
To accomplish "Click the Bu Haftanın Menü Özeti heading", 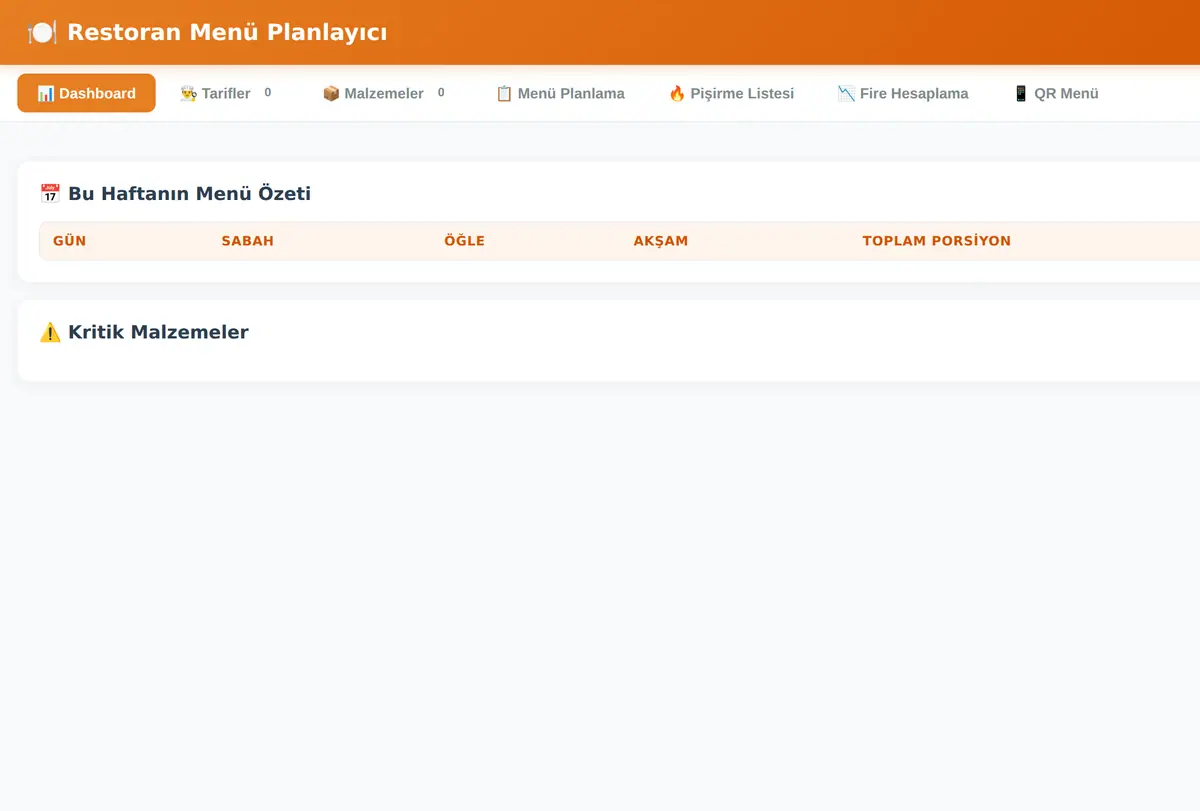I will pyautogui.click(x=189, y=193).
